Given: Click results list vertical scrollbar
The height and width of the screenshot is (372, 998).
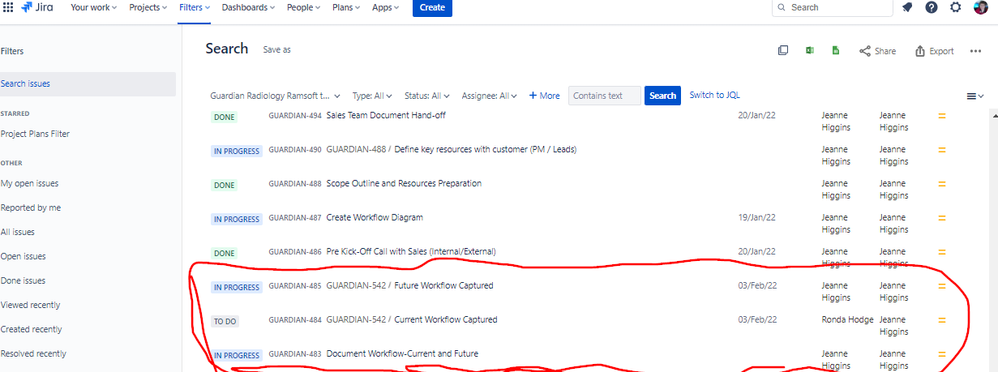Looking at the screenshot, I should (993, 242).
